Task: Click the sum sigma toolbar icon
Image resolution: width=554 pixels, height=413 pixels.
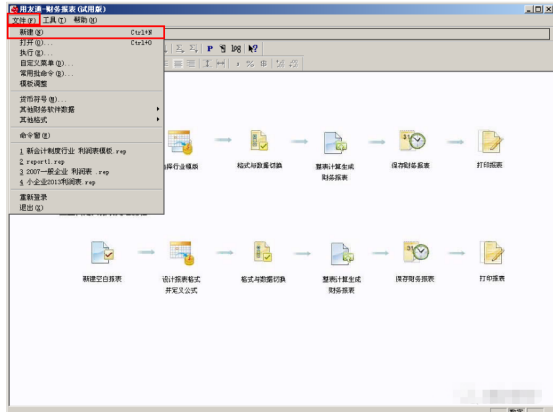Action: pyautogui.click(x=180, y=48)
